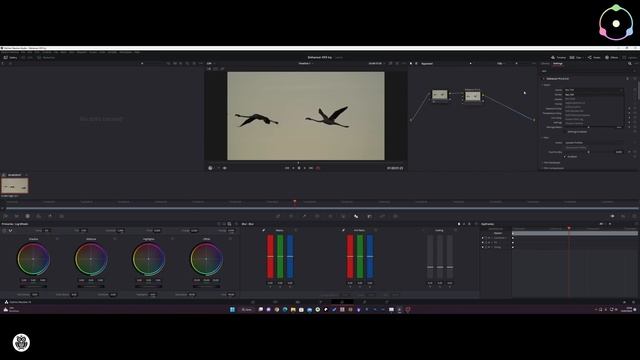Open the Key palette
Screen dimensions: 640x360
click(369, 216)
